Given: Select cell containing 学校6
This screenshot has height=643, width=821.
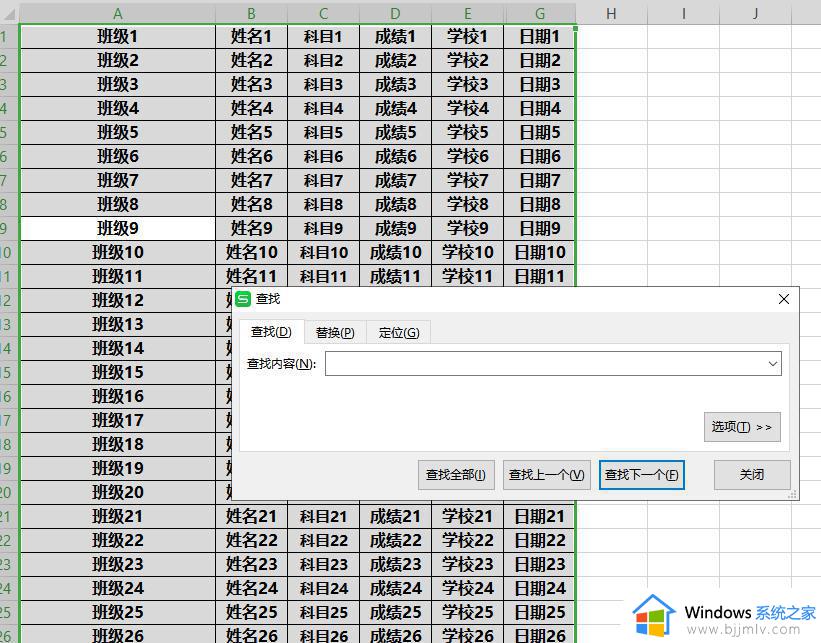Looking at the screenshot, I should coord(468,157).
